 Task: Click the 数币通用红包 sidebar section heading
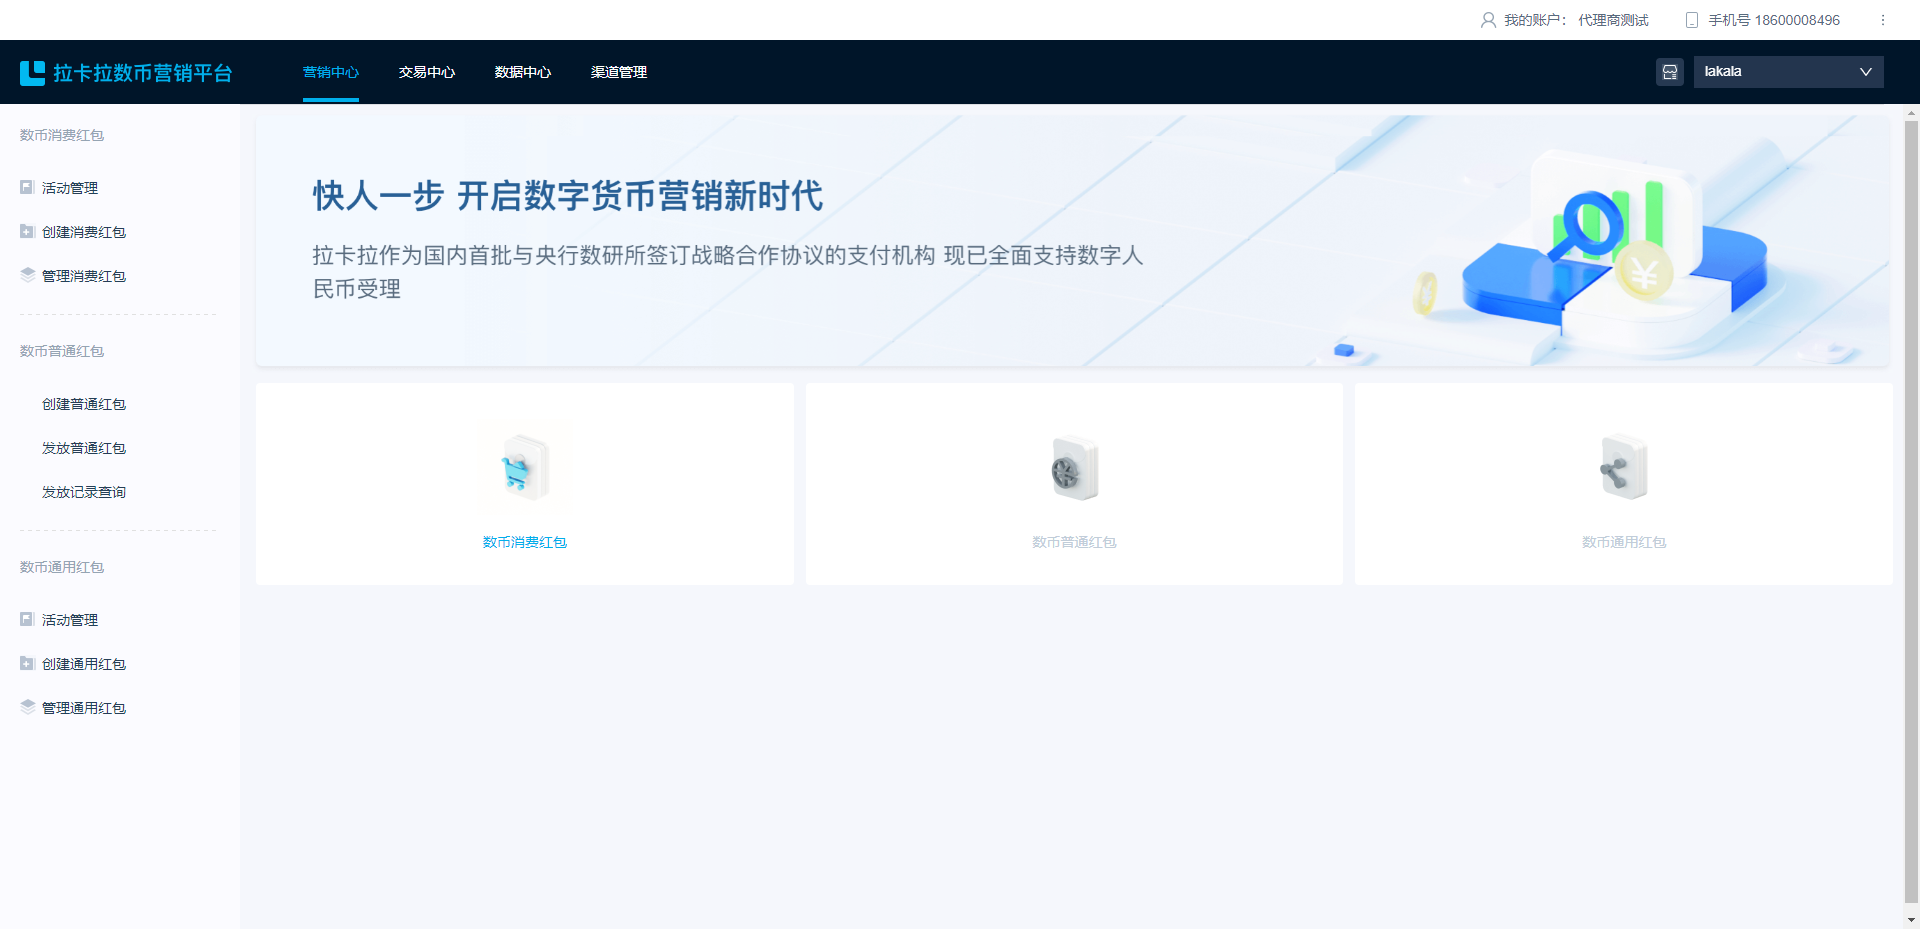point(62,567)
